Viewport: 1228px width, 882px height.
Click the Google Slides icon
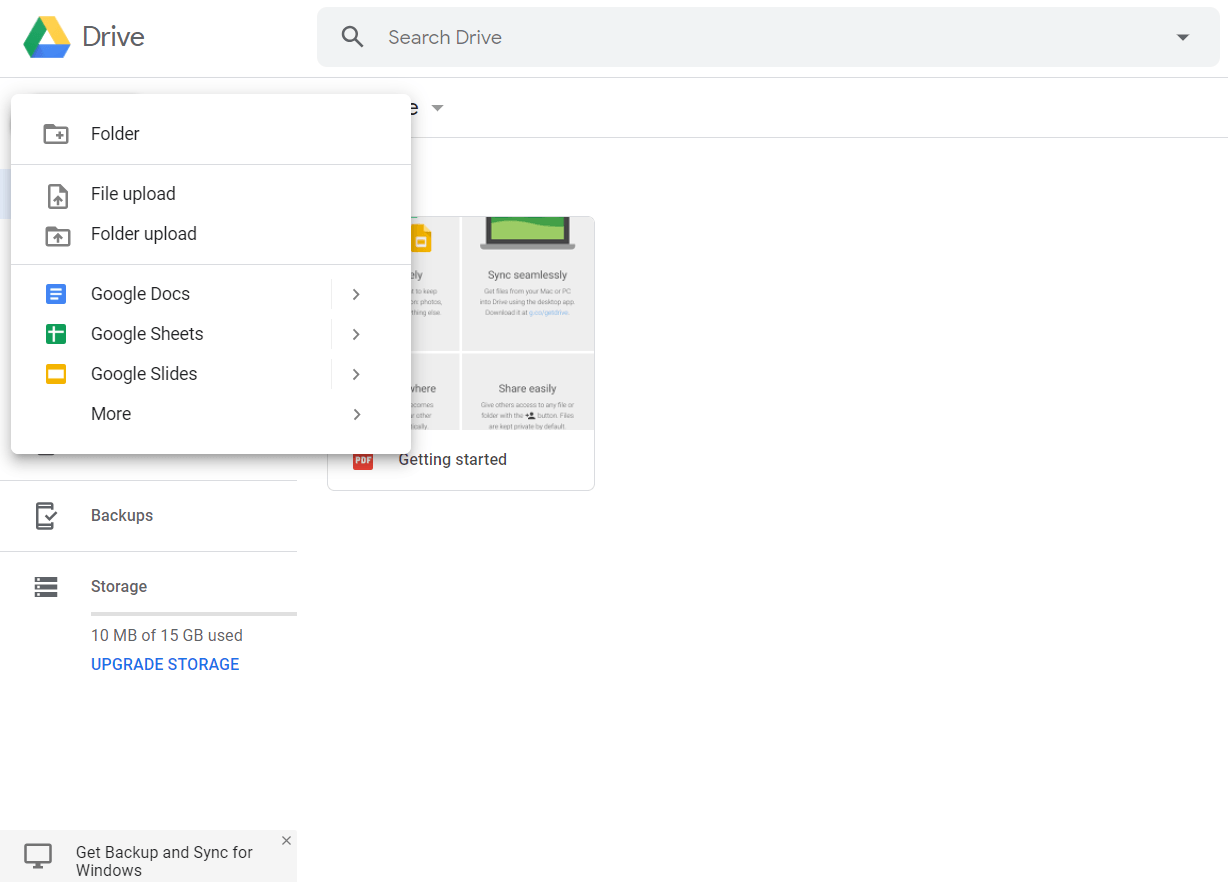(x=56, y=374)
